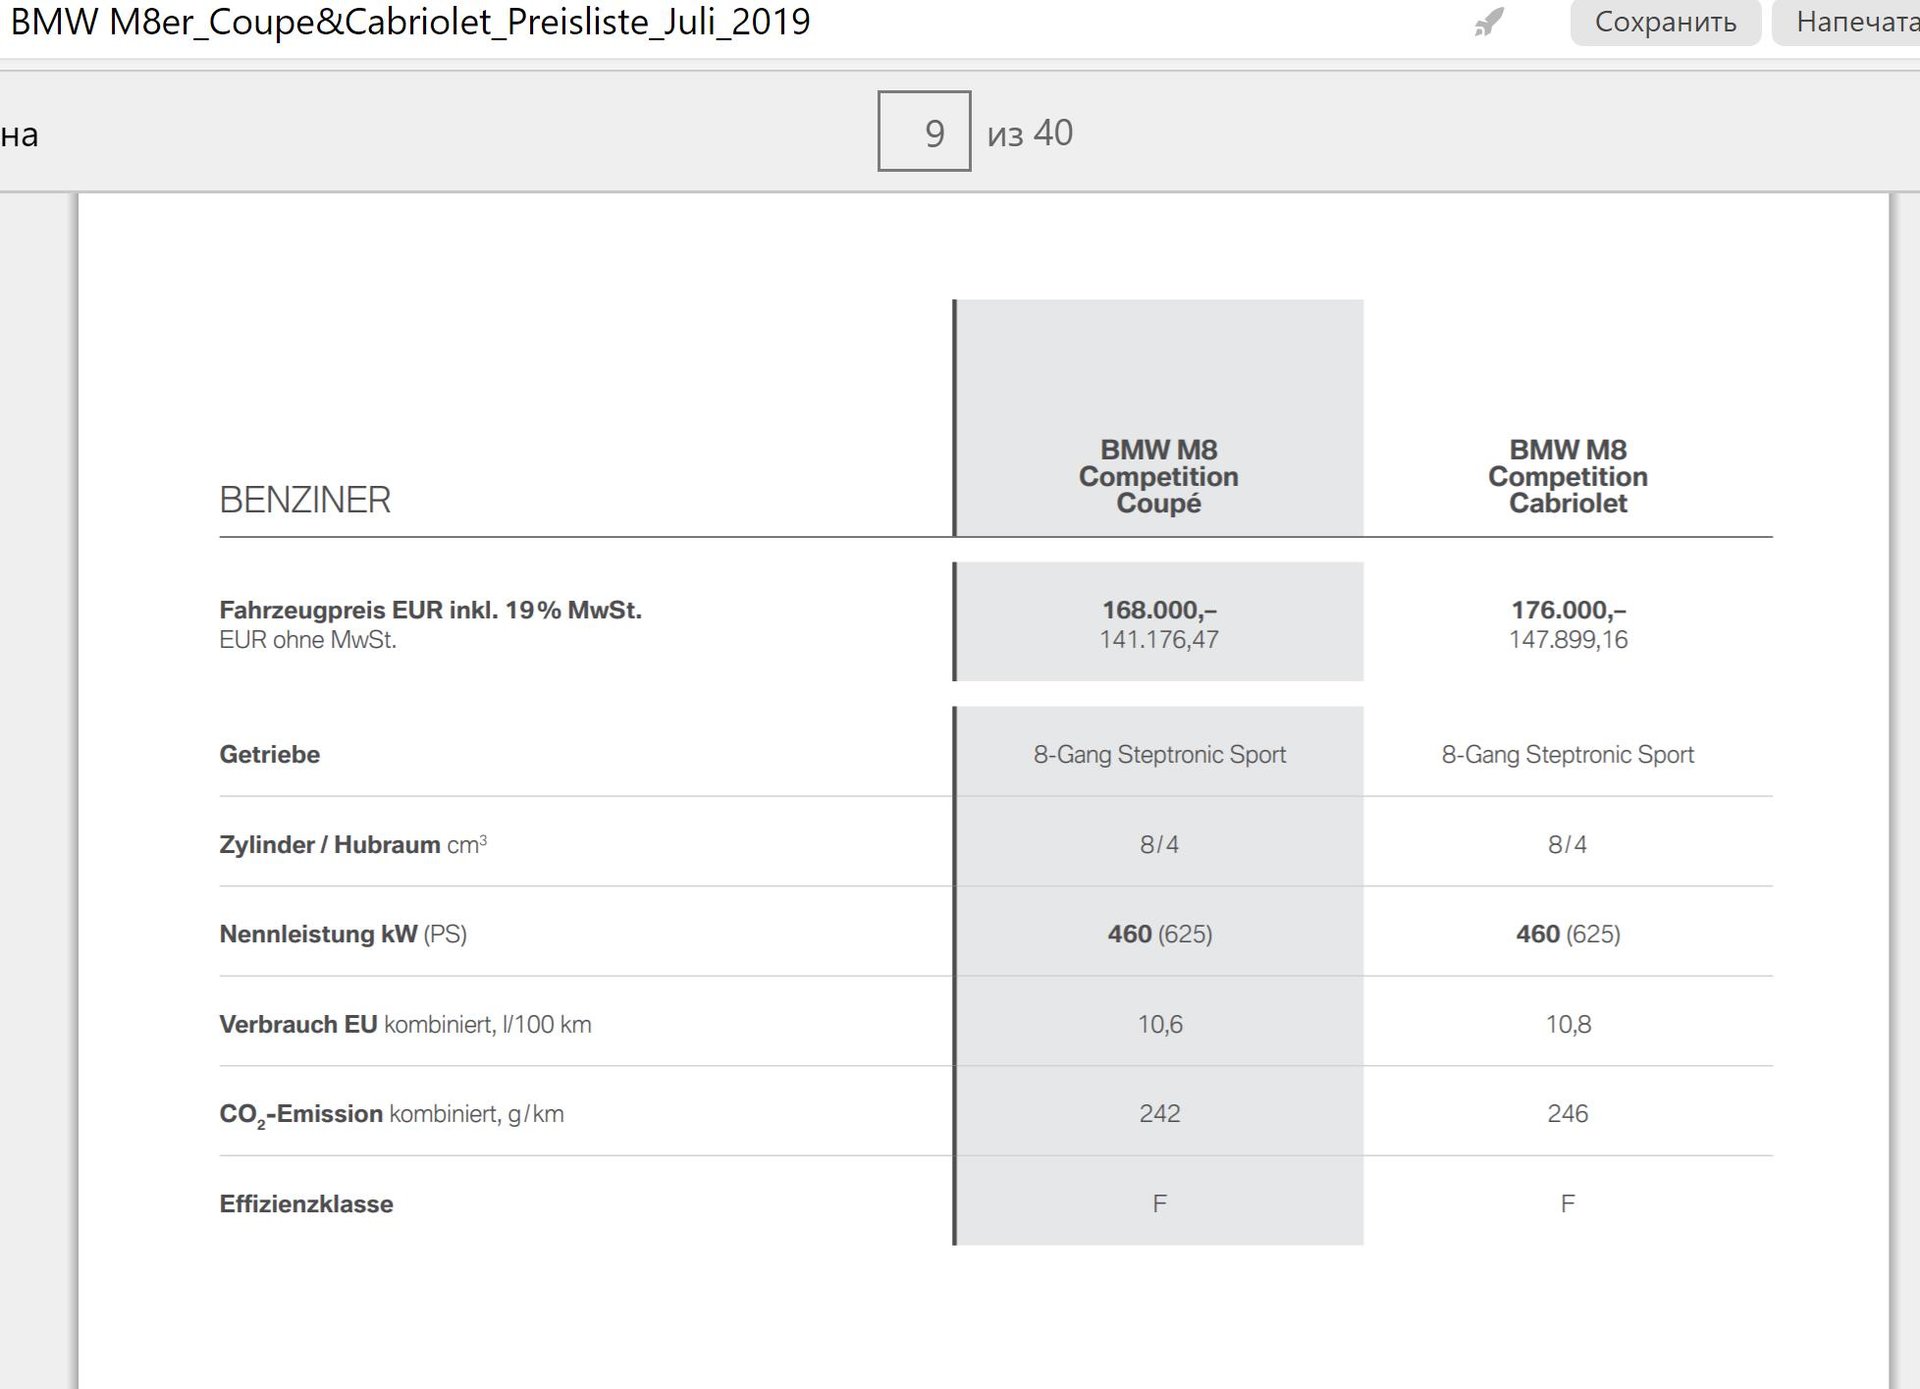Click the Cabriolet CO2 value 246
The width and height of the screenshot is (1920, 1389).
(x=1567, y=1114)
